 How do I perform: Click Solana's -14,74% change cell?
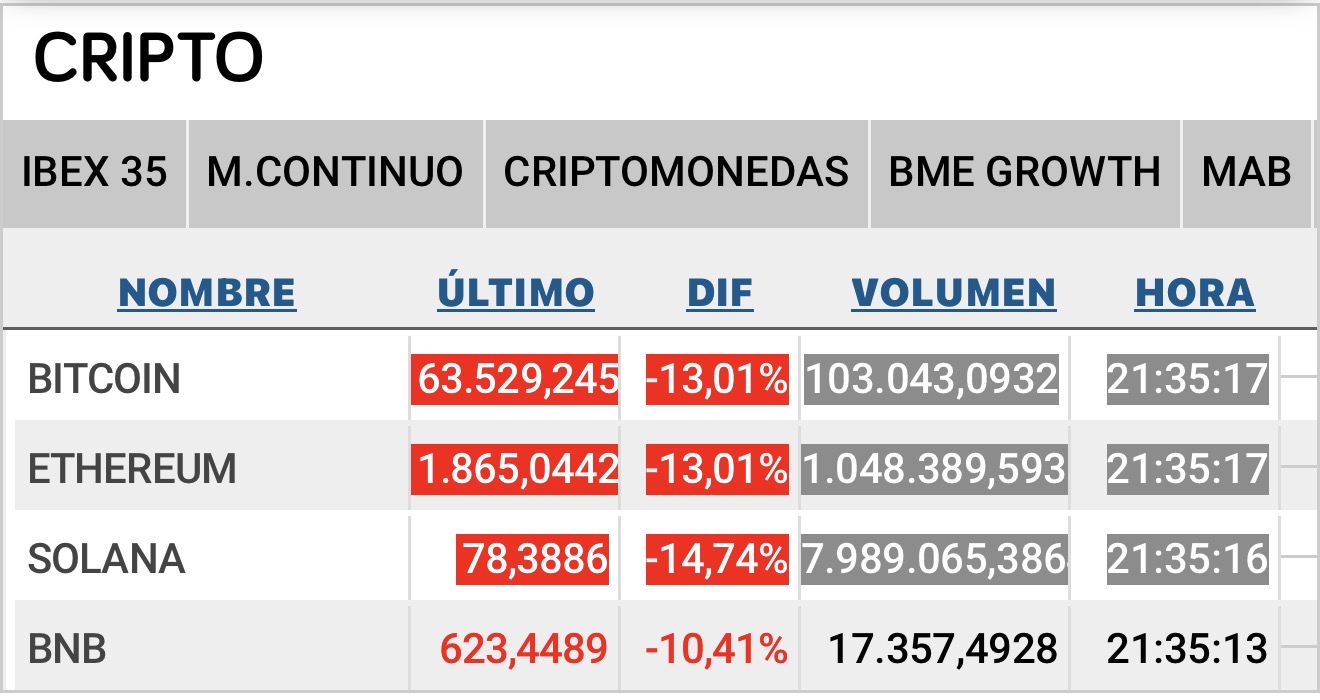pos(717,559)
